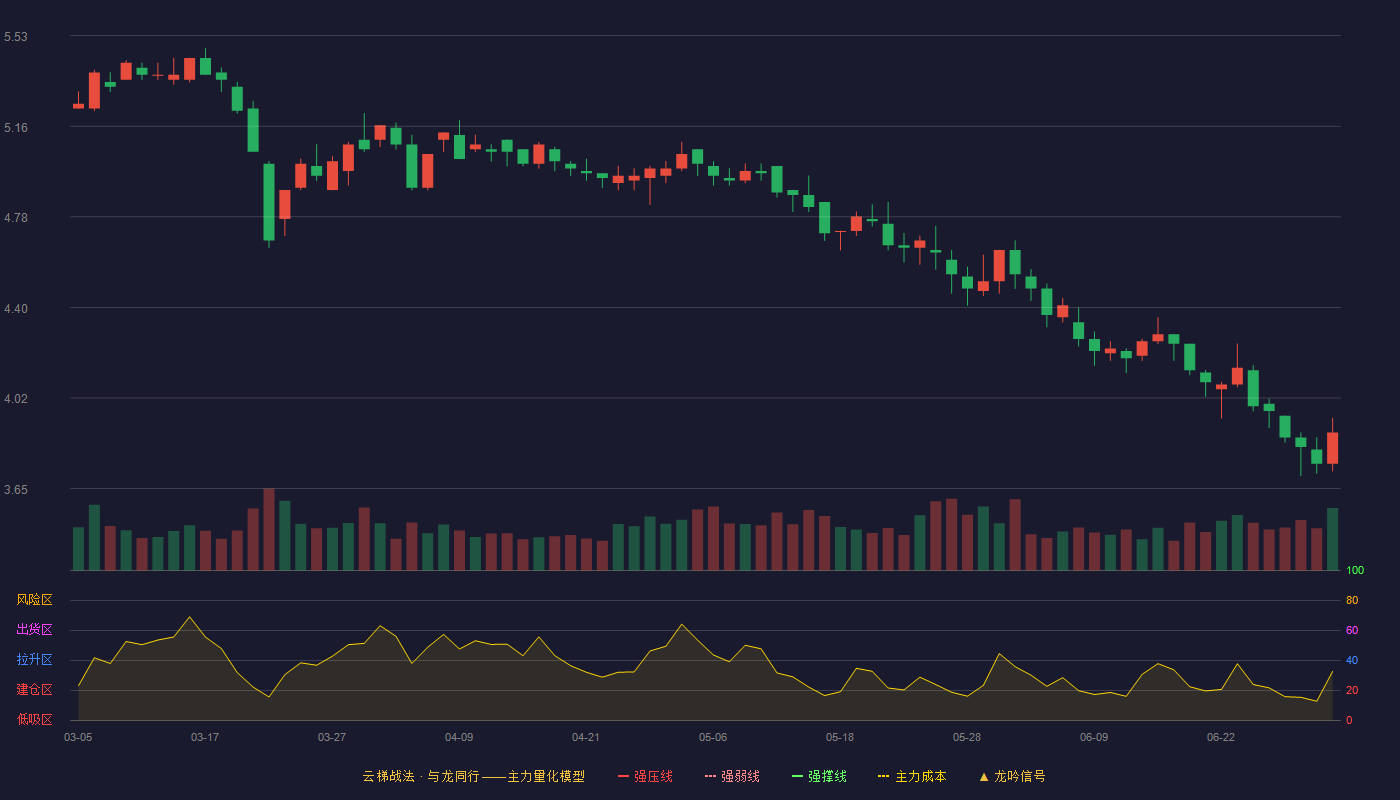Image resolution: width=1400 pixels, height=800 pixels.
Task: Click the green 100 indicator axis value
Action: 1355,571
